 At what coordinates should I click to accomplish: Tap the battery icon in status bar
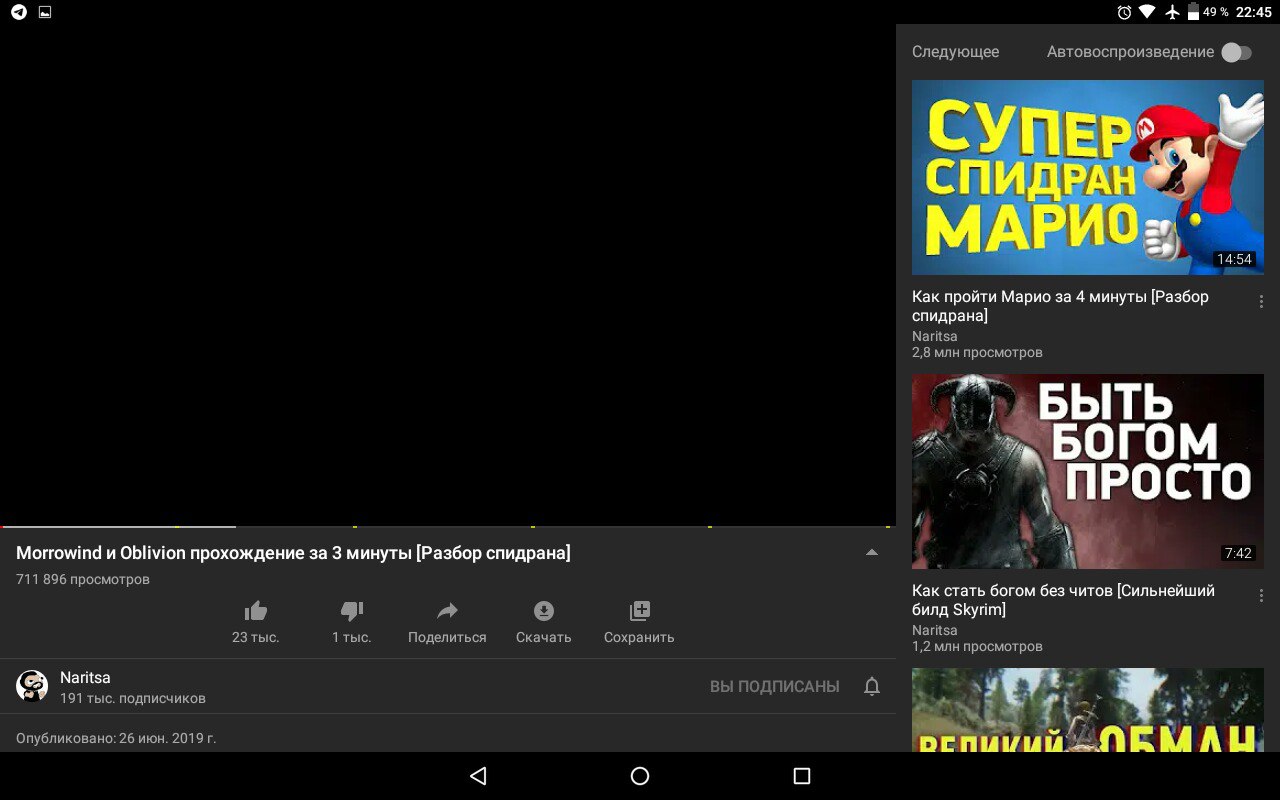tap(1193, 12)
